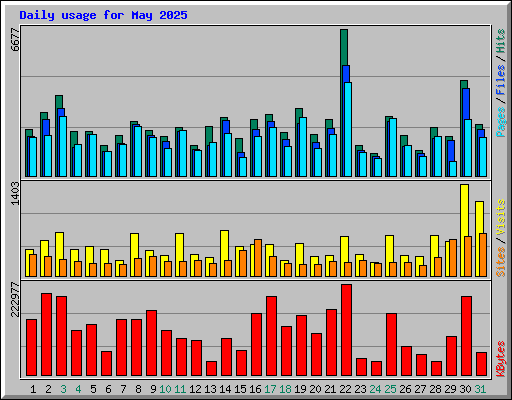Viewport: 512px width, 400px height.
Task: Click the cyan Pages bar for day 22
Action: (x=348, y=130)
